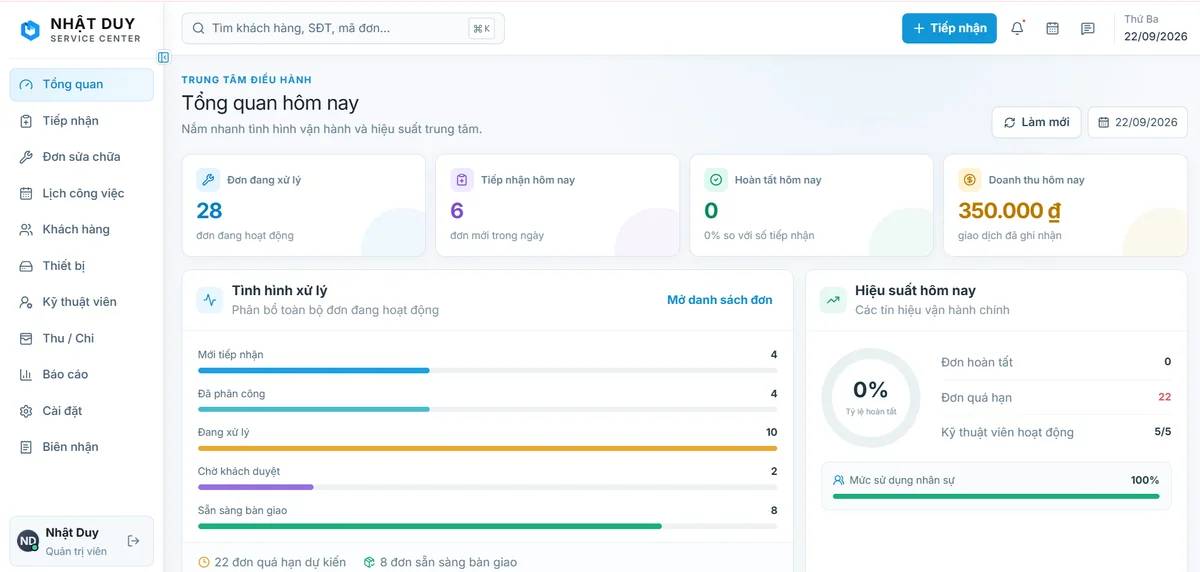This screenshot has height=572, width=1200.
Task: Open Tổng quan in sidebar
Action: pyautogui.click(x=82, y=84)
